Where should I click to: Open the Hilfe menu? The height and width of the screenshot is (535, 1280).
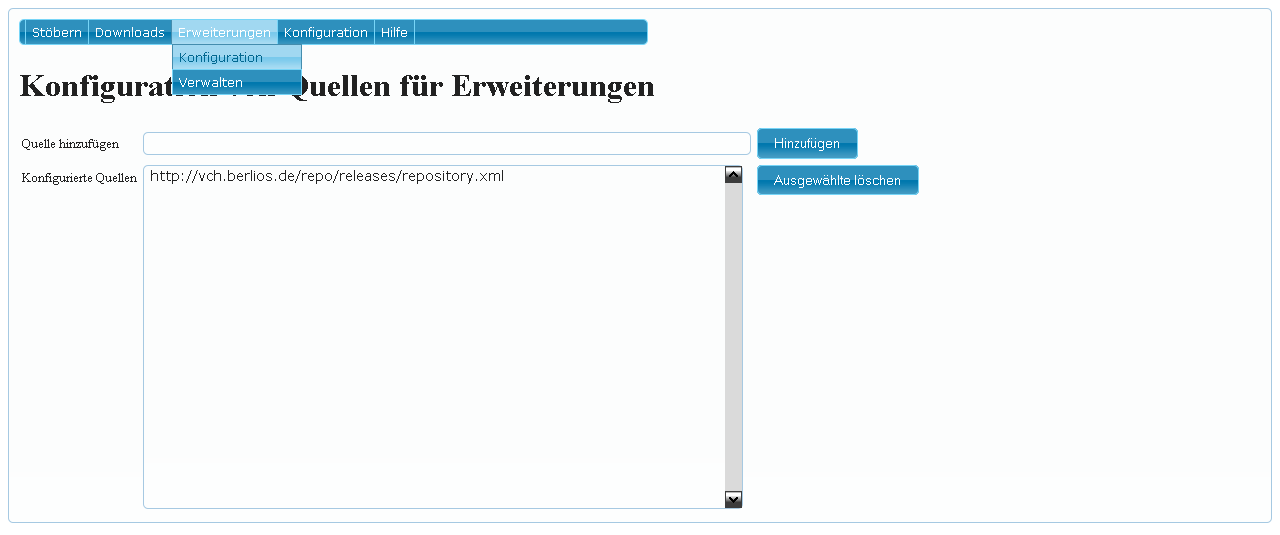pyautogui.click(x=394, y=33)
